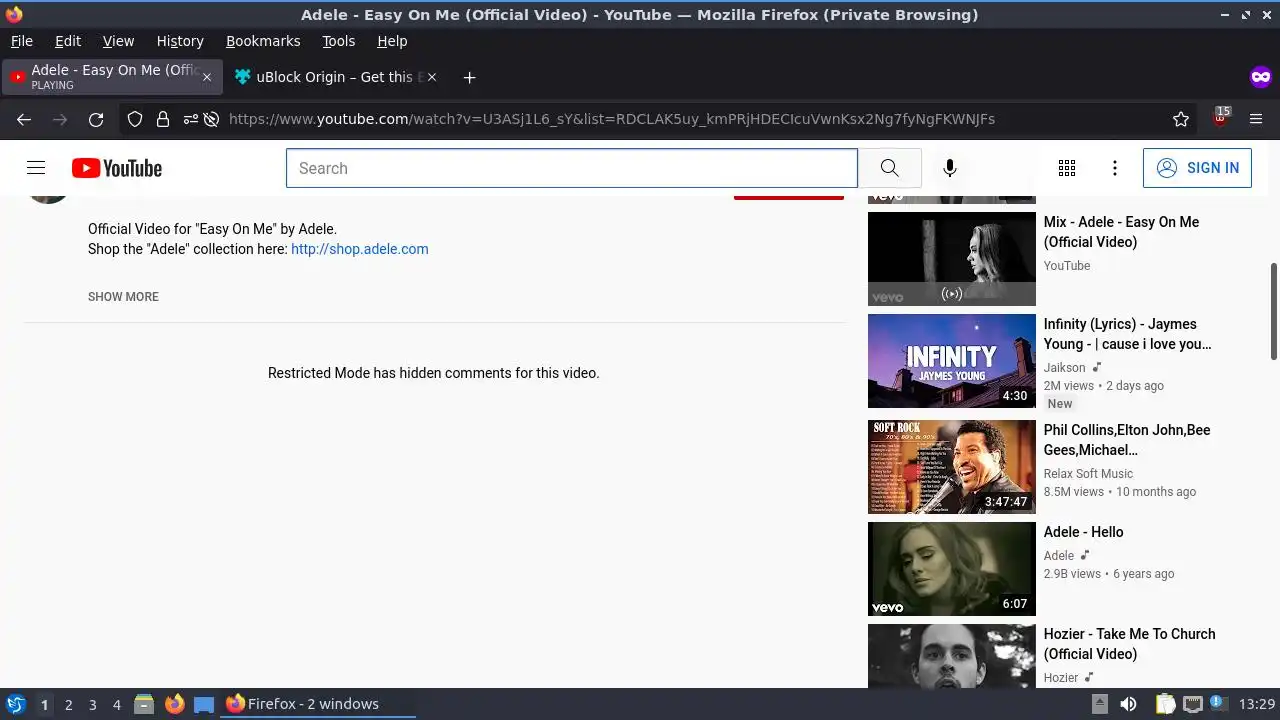Open the Mix Adele Easy On Me thumbnail
Image resolution: width=1280 pixels, height=720 pixels.
pyautogui.click(x=952, y=259)
